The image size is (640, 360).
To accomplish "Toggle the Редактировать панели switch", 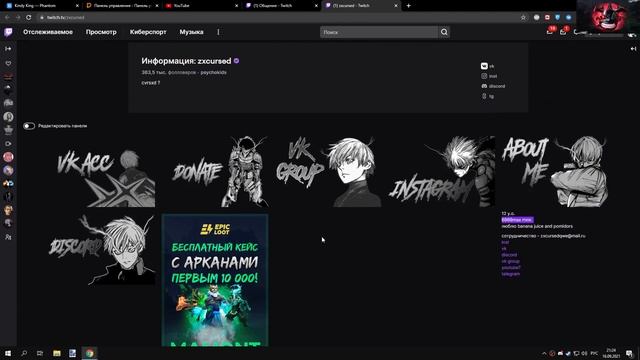I will (x=29, y=126).
